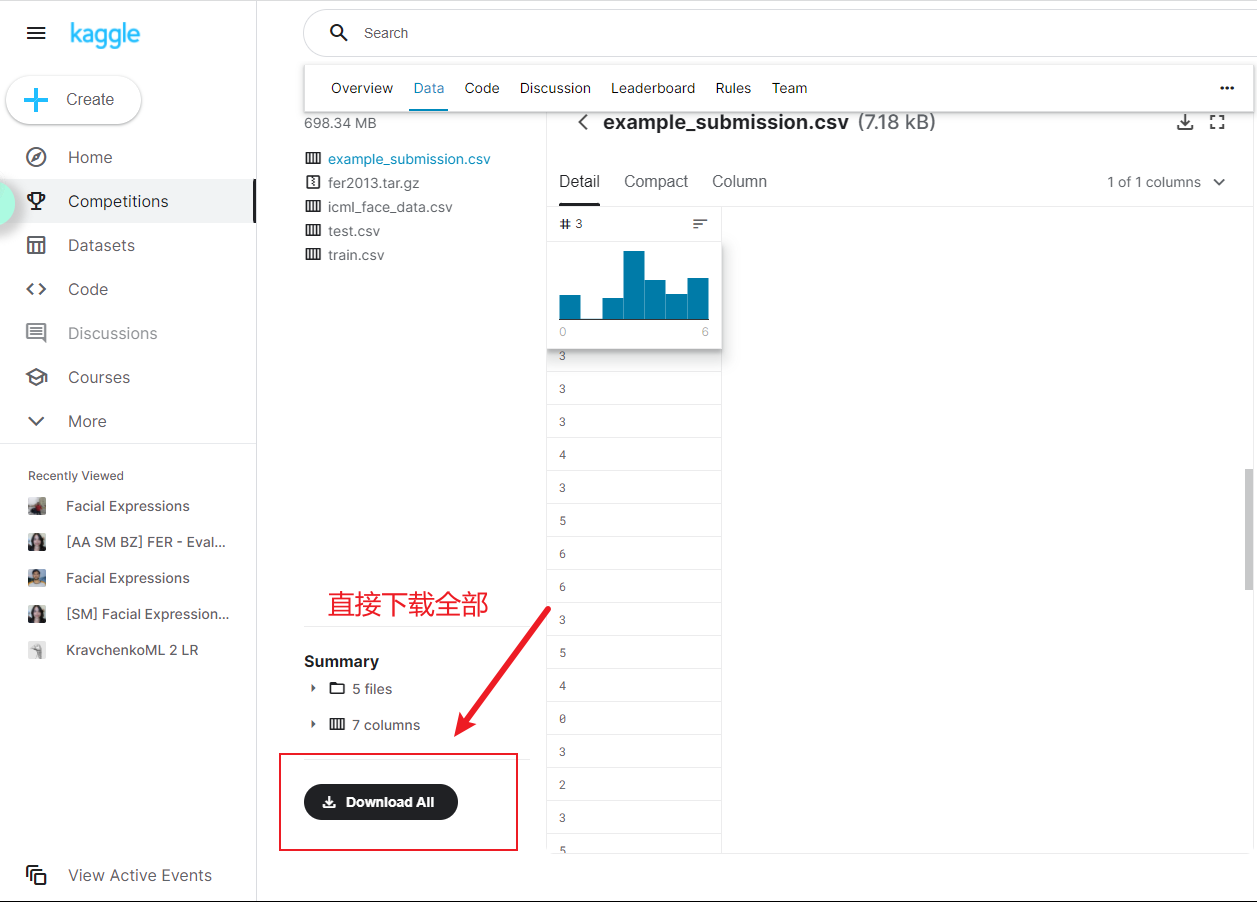Click the table icon beside 7 columns
1257x902 pixels.
pyautogui.click(x=337, y=724)
